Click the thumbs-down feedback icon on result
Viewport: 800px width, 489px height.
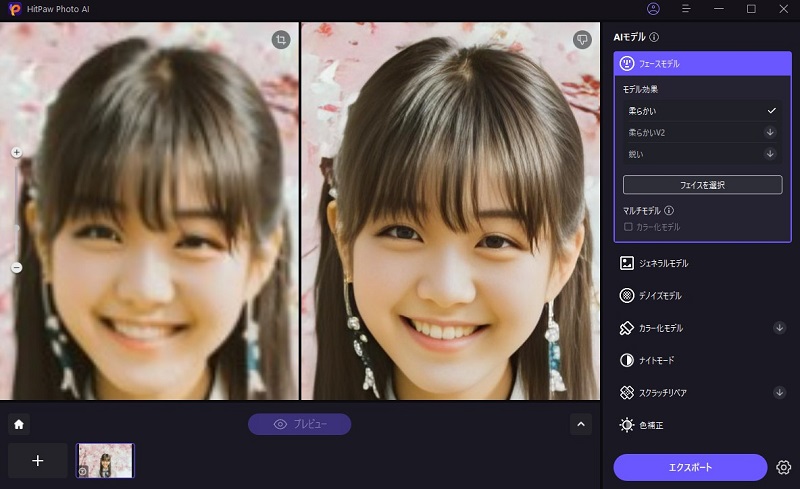click(582, 39)
